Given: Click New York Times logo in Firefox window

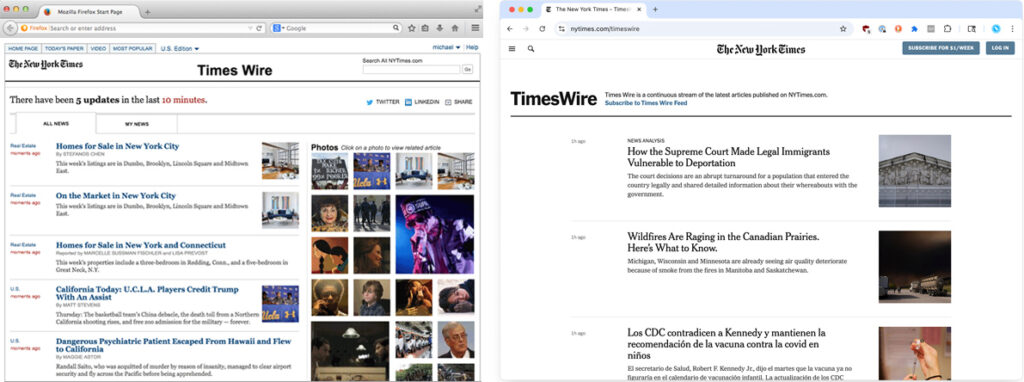Looking at the screenshot, I should (46, 64).
